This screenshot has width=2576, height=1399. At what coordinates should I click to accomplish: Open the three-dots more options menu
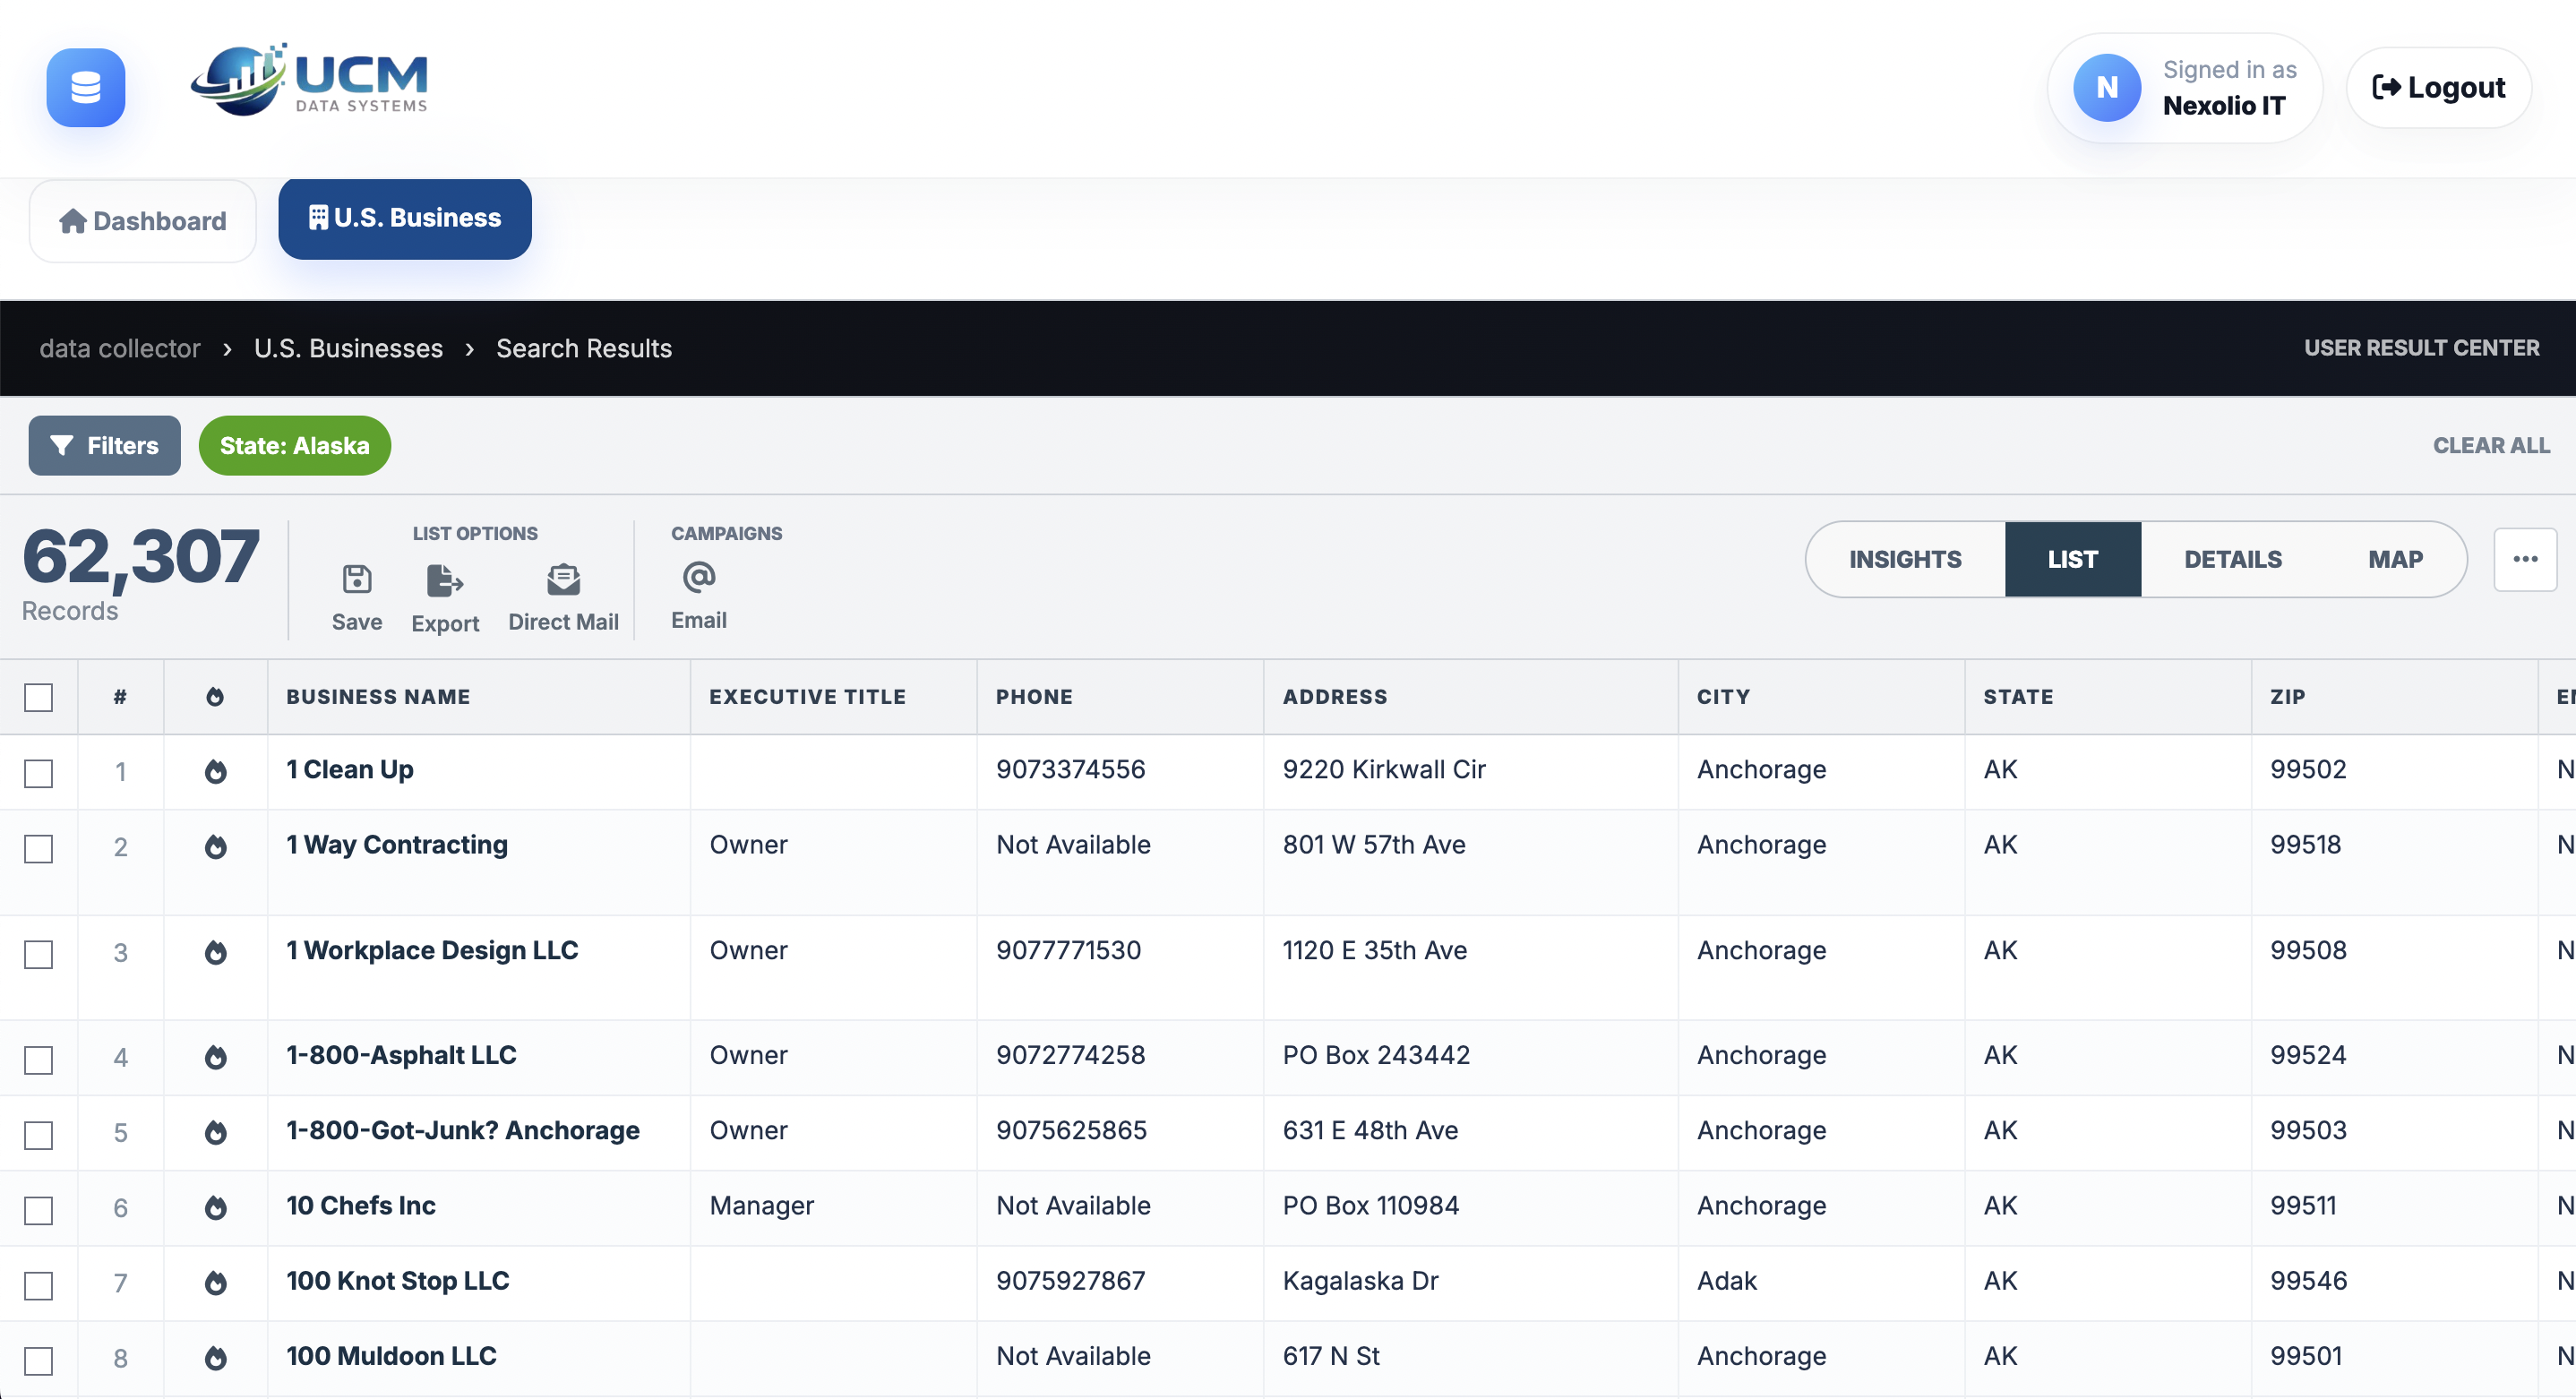tap(2524, 559)
